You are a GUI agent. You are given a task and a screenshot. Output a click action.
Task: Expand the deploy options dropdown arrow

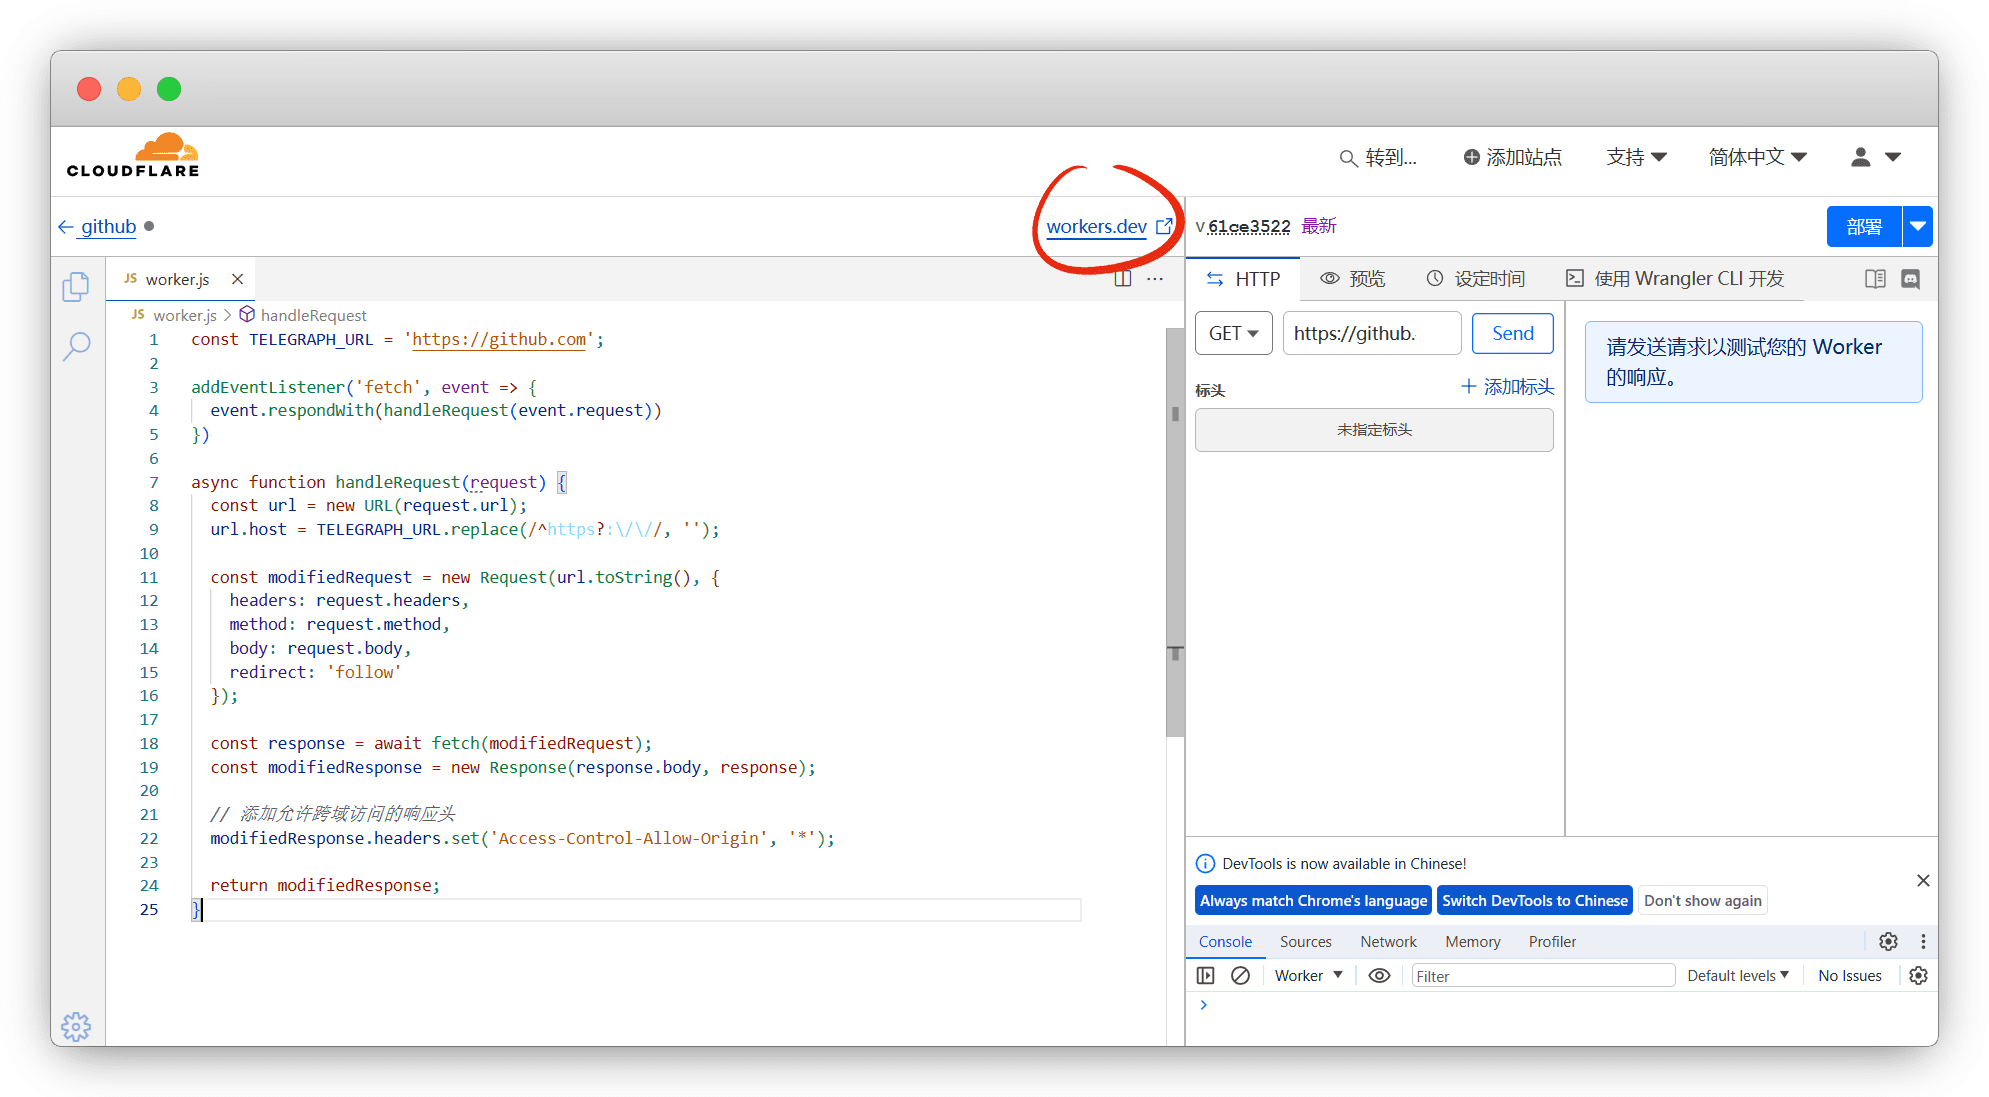pos(1918,226)
